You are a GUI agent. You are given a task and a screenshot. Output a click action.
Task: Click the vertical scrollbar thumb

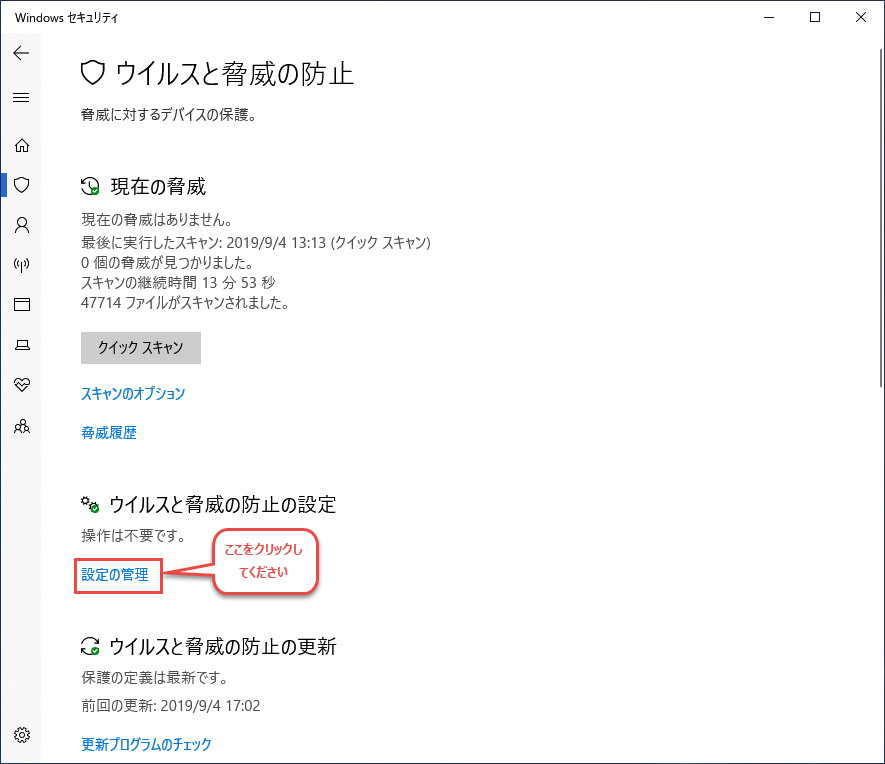point(880,218)
